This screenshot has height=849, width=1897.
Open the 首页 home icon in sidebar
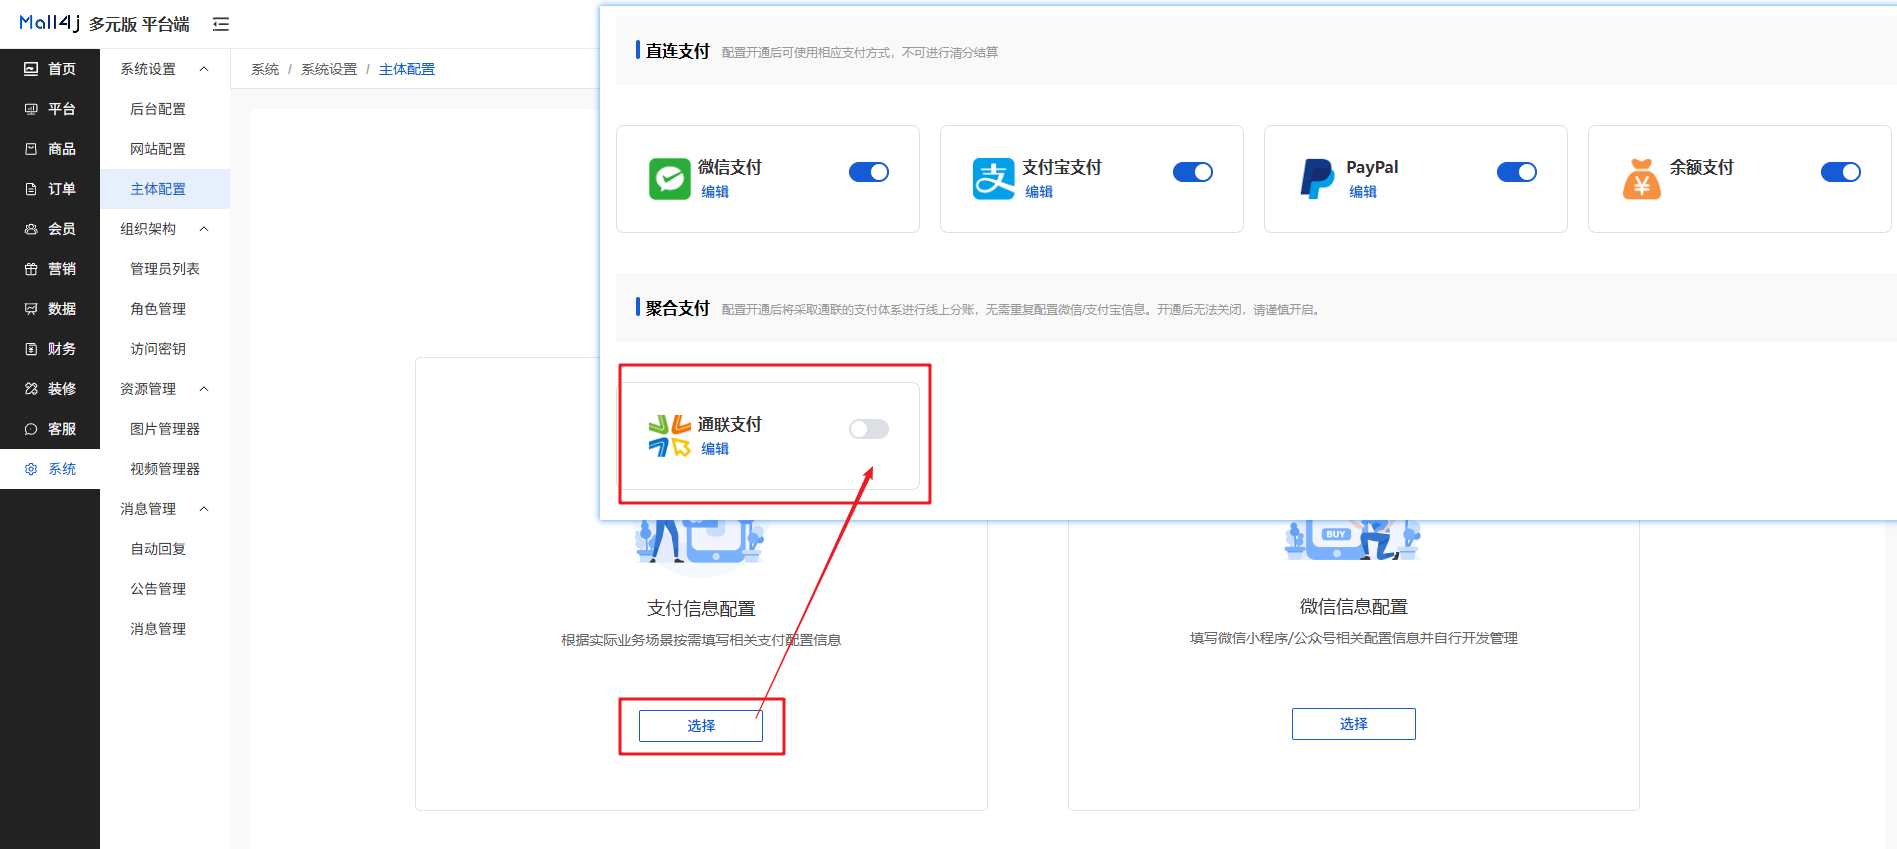click(x=31, y=69)
